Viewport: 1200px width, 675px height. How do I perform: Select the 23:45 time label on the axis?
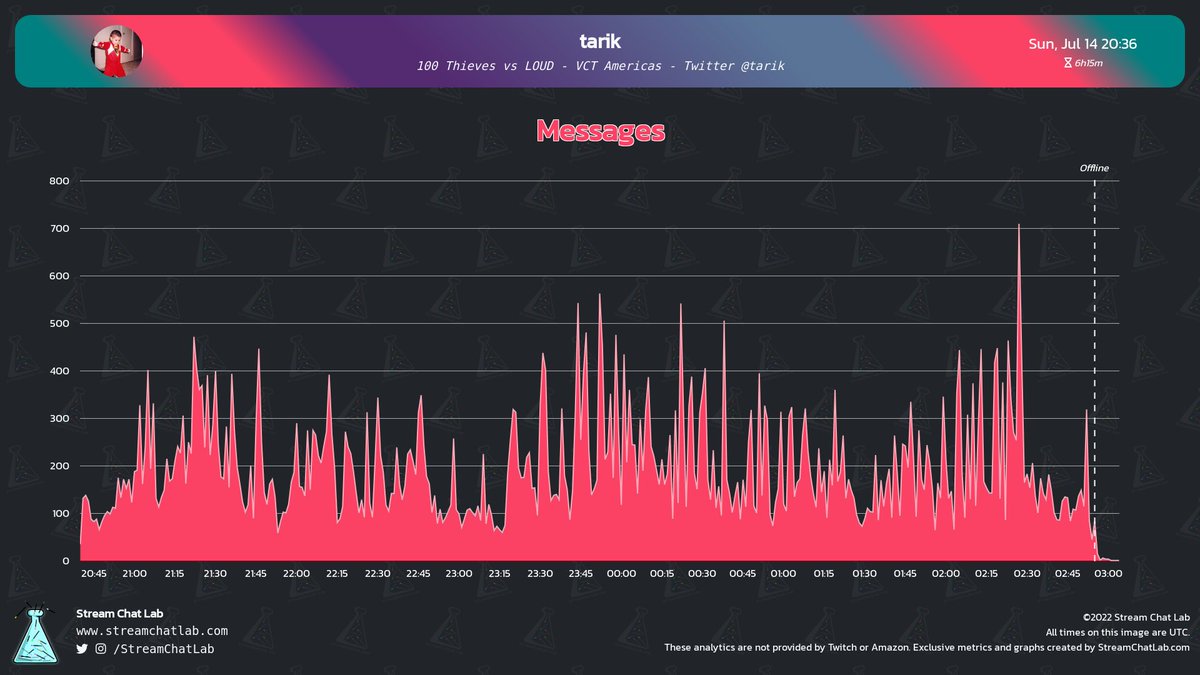click(580, 573)
